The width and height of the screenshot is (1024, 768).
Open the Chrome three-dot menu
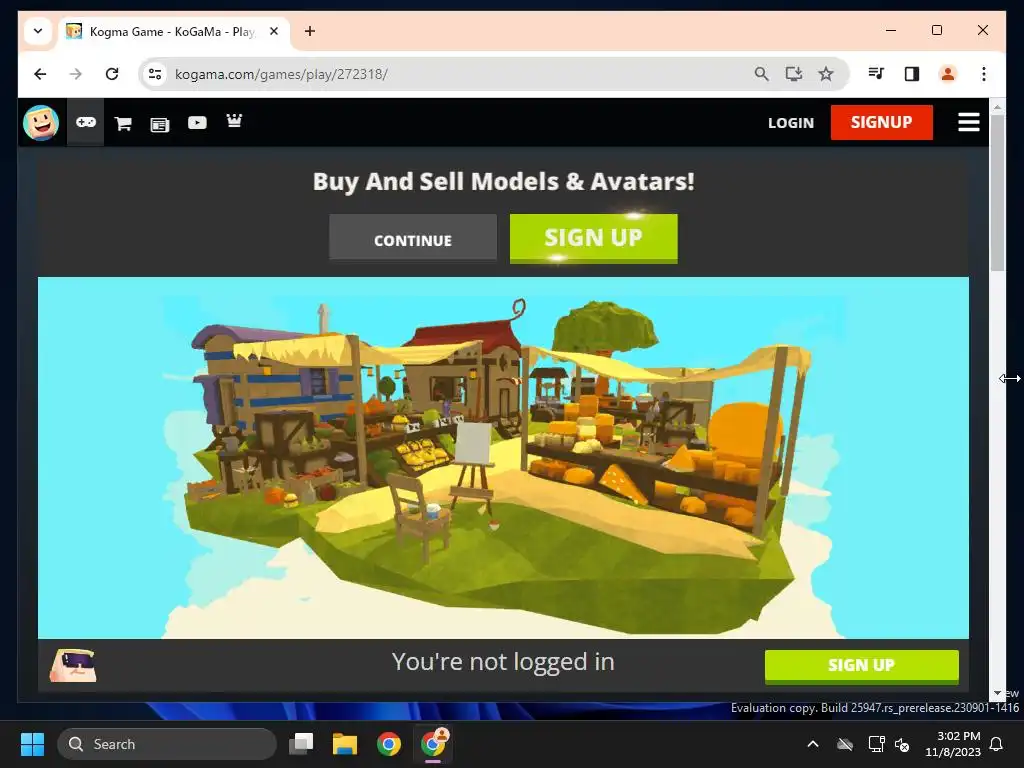tap(984, 74)
